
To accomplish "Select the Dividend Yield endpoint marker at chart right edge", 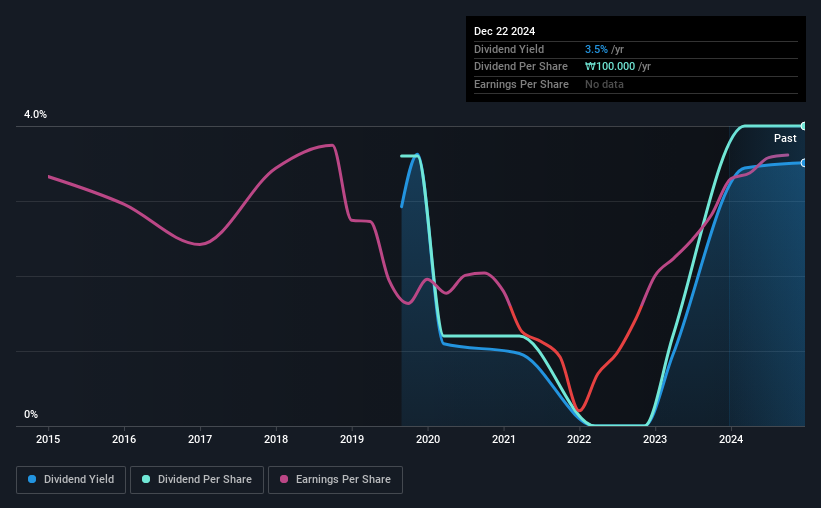I will [803, 163].
